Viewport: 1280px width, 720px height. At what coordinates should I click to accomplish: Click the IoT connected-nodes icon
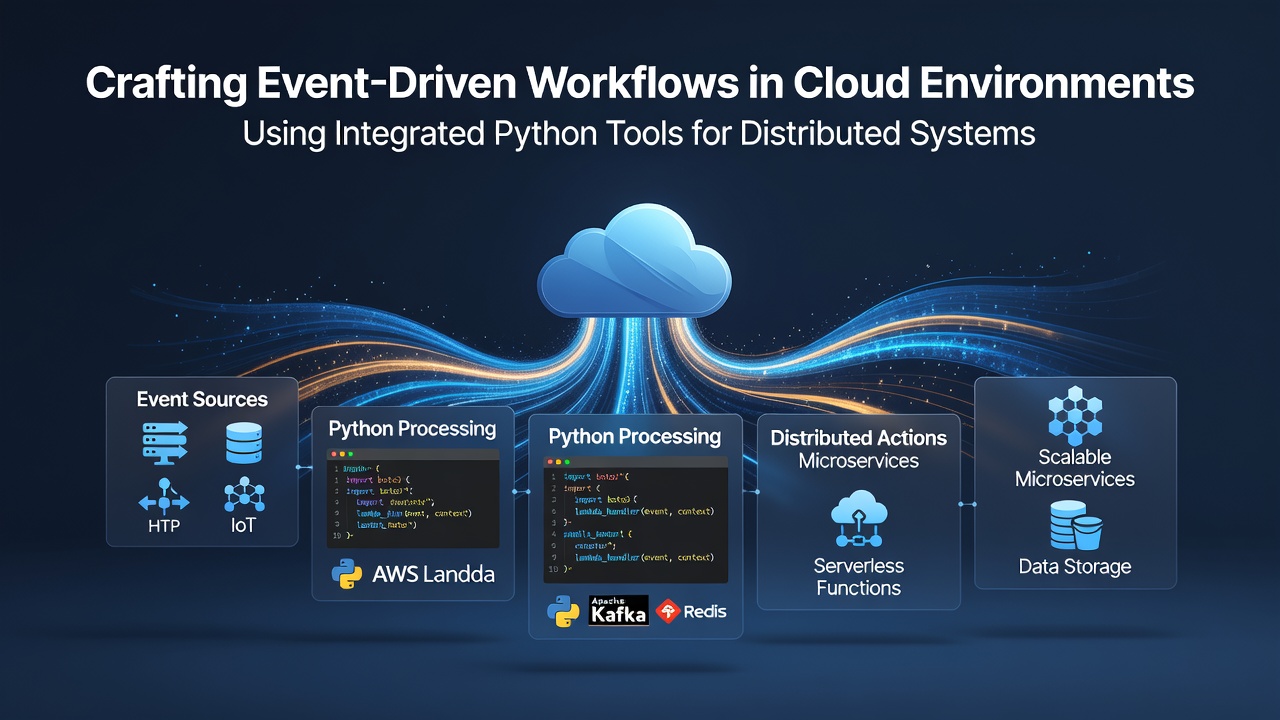coord(244,494)
